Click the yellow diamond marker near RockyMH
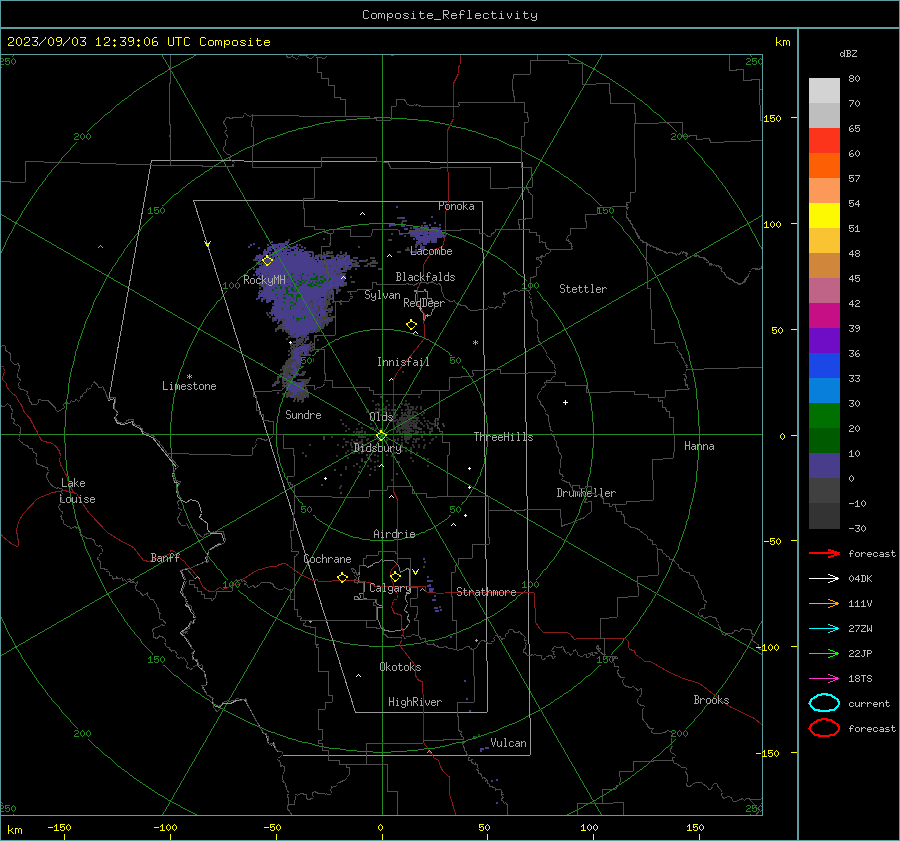Viewport: 900px width, 841px height. point(267,261)
